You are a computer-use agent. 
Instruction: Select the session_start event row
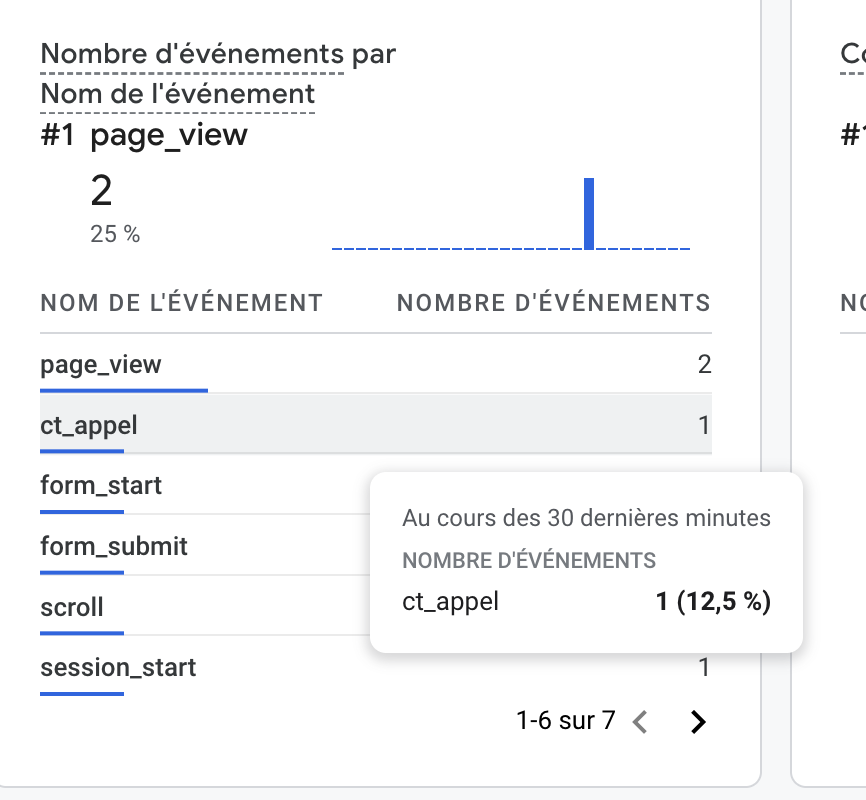coord(376,667)
